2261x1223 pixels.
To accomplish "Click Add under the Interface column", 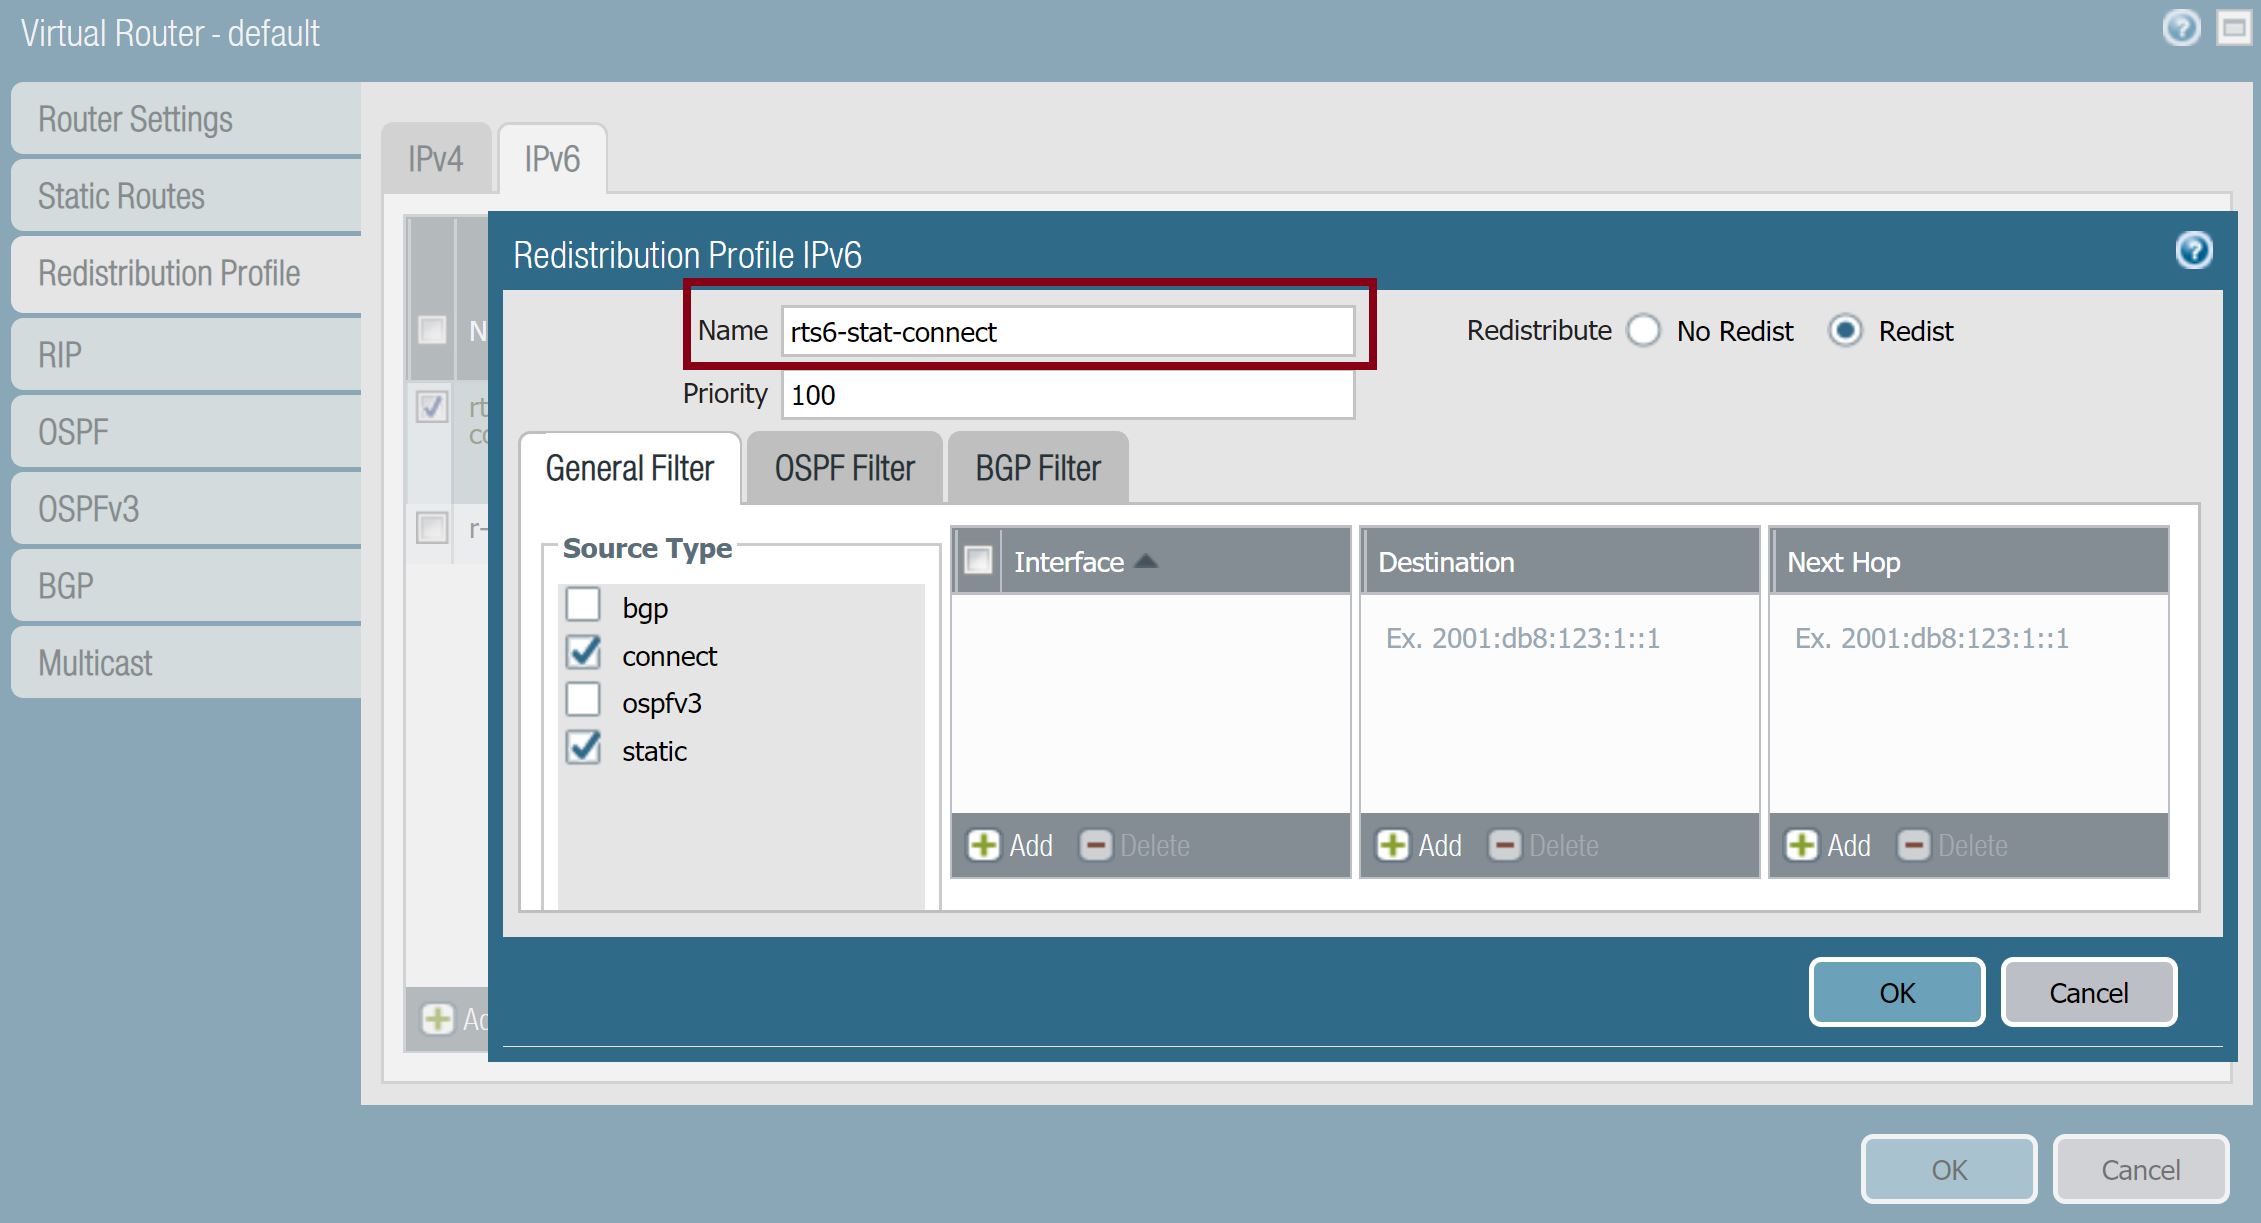I will click(x=1009, y=845).
